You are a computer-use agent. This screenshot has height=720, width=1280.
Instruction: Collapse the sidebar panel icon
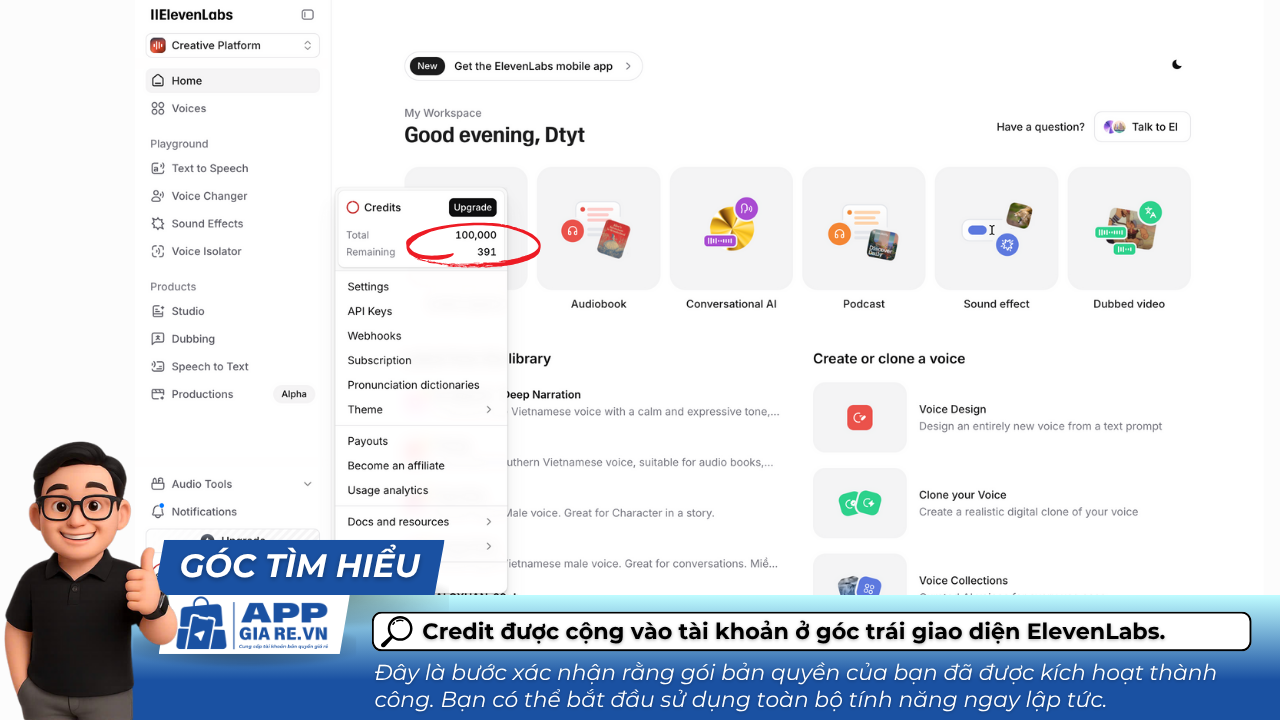307,15
